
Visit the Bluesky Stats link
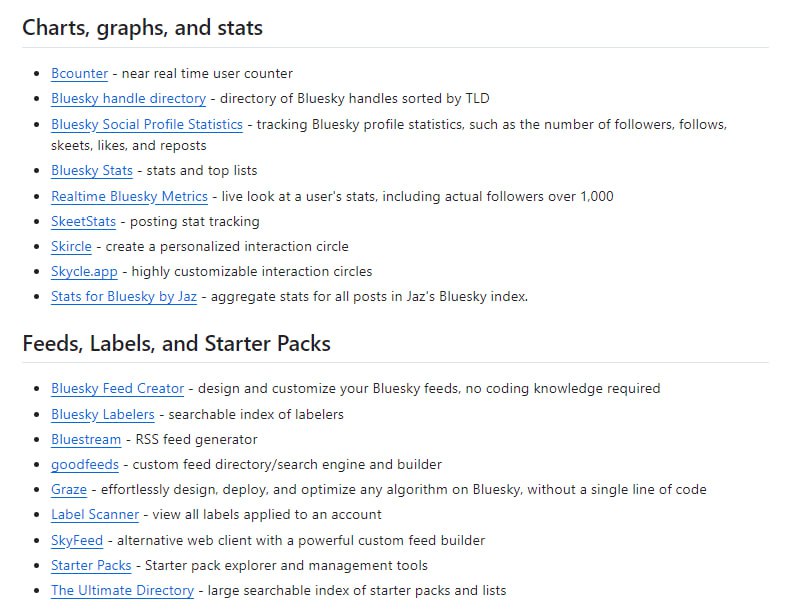(91, 170)
